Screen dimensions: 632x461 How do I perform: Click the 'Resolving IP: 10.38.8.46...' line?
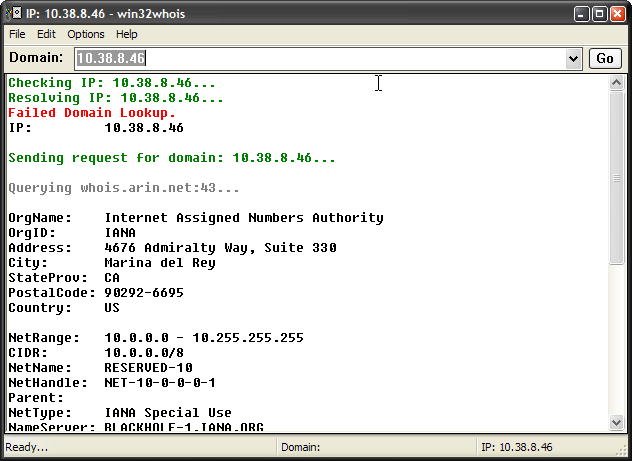tap(116, 98)
